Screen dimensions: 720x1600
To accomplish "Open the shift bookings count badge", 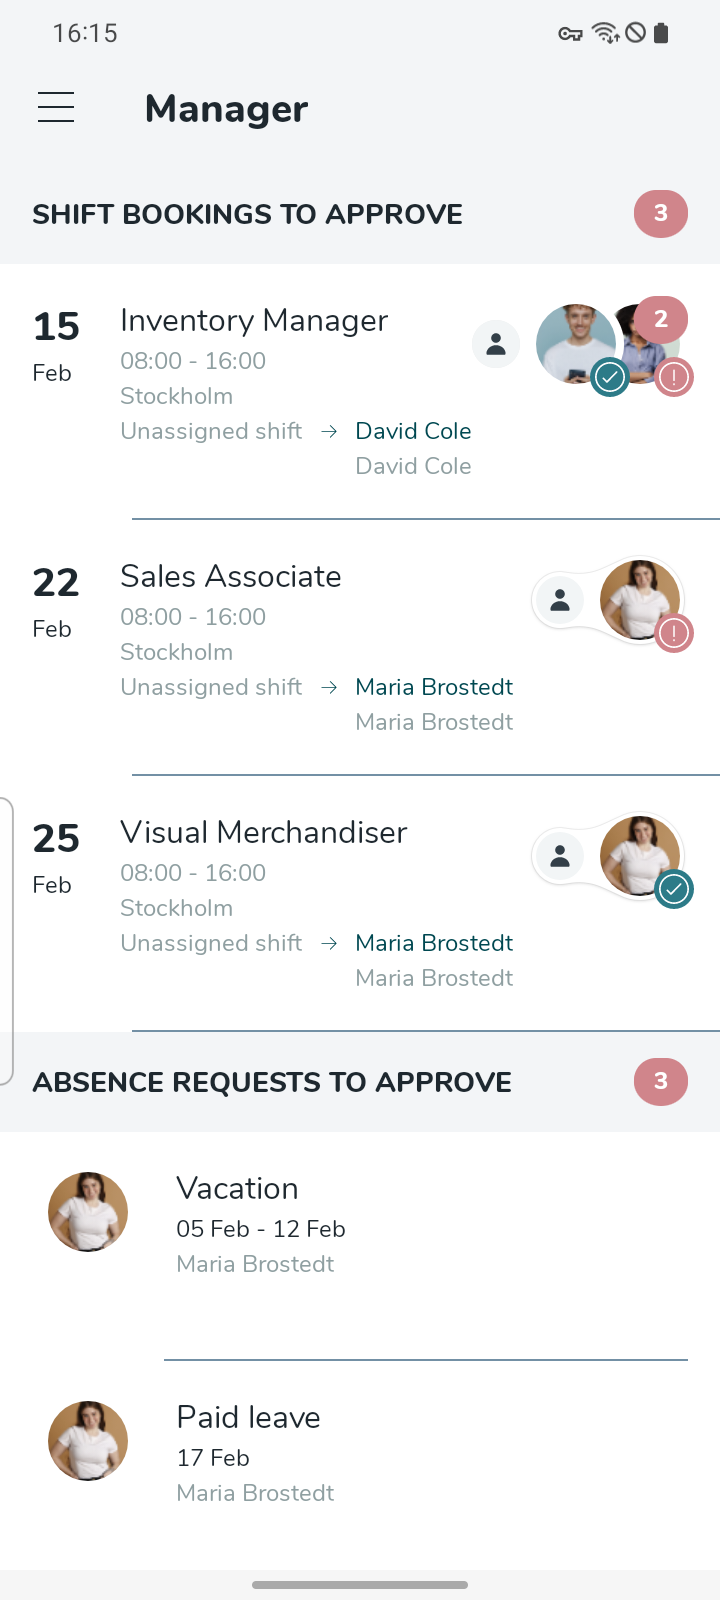I will (x=661, y=213).
